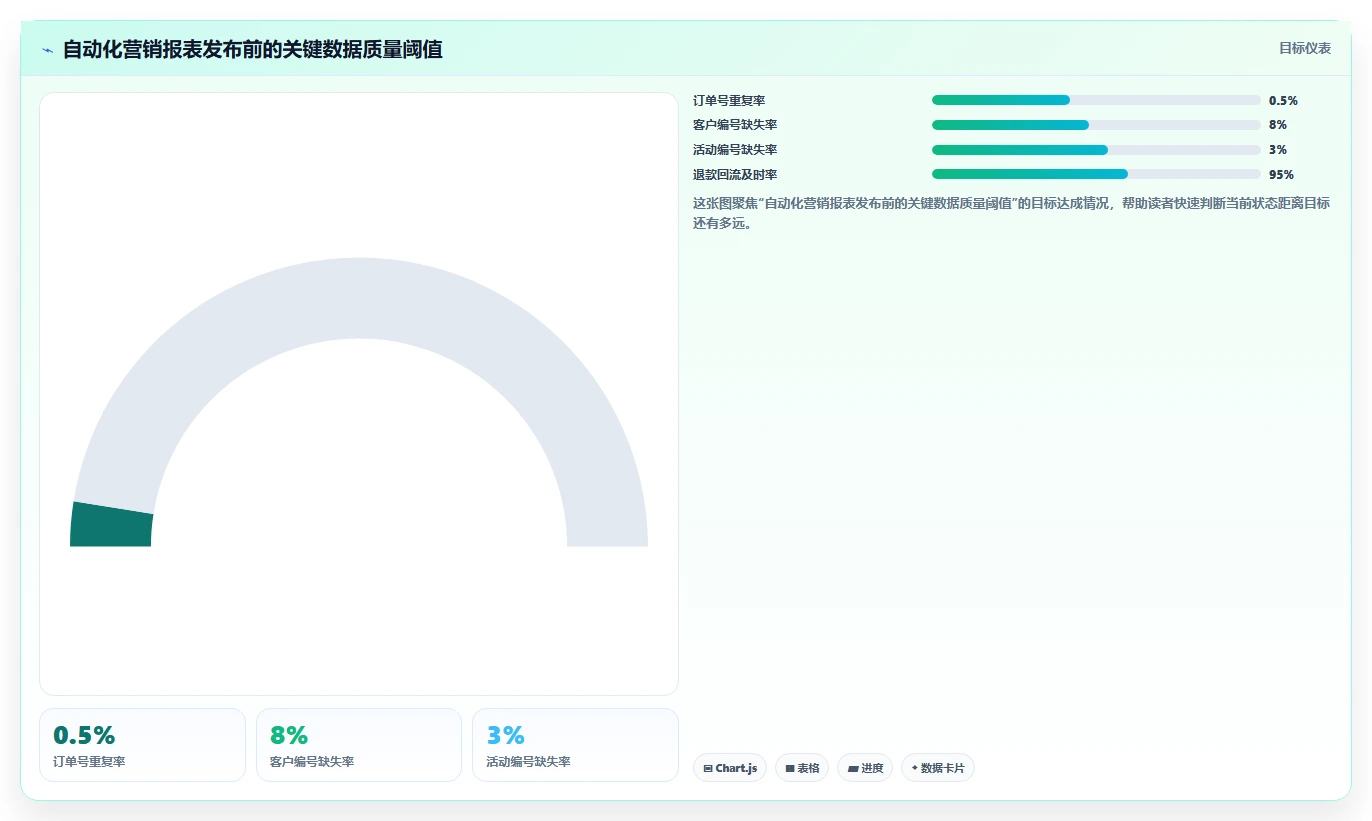Image resolution: width=1372 pixels, height=821 pixels.
Task: Click the dashboard title 自动化营销报表发布前的关键数据质量阈值
Action: click(253, 49)
